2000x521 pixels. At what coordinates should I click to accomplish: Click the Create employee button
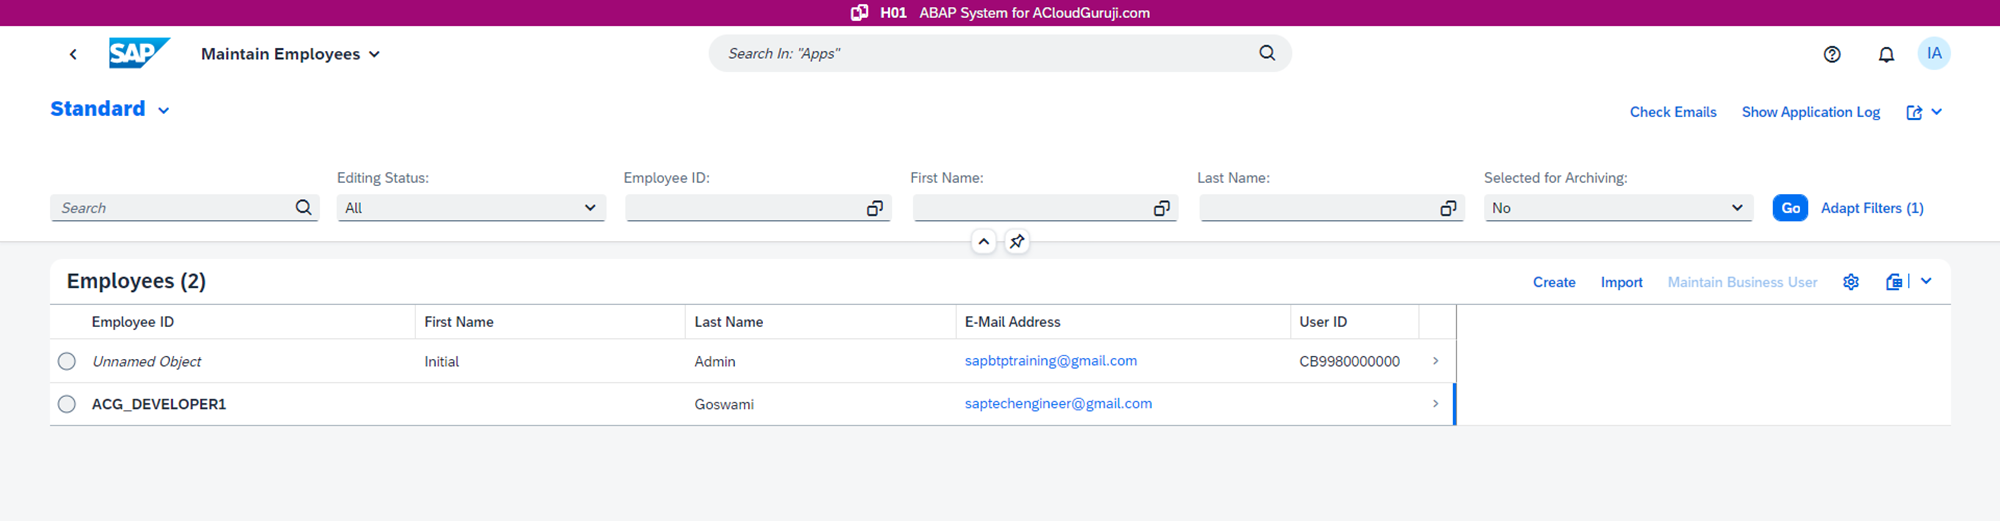point(1553,282)
